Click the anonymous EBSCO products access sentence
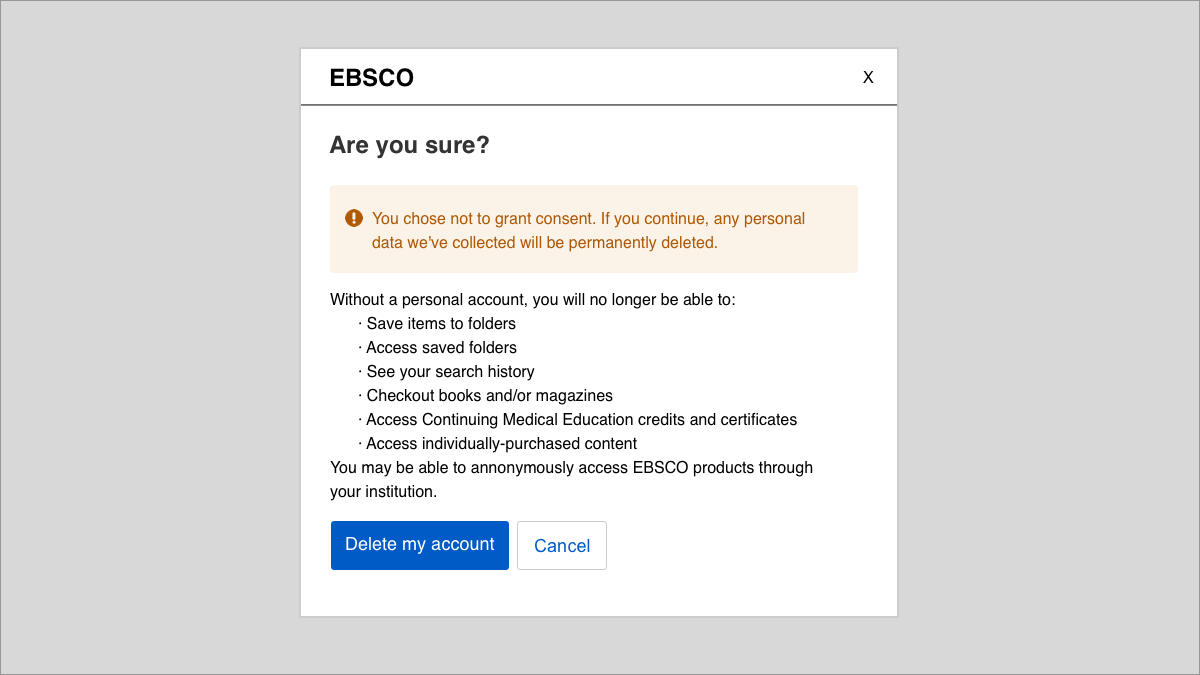This screenshot has height=675, width=1200. (571, 467)
